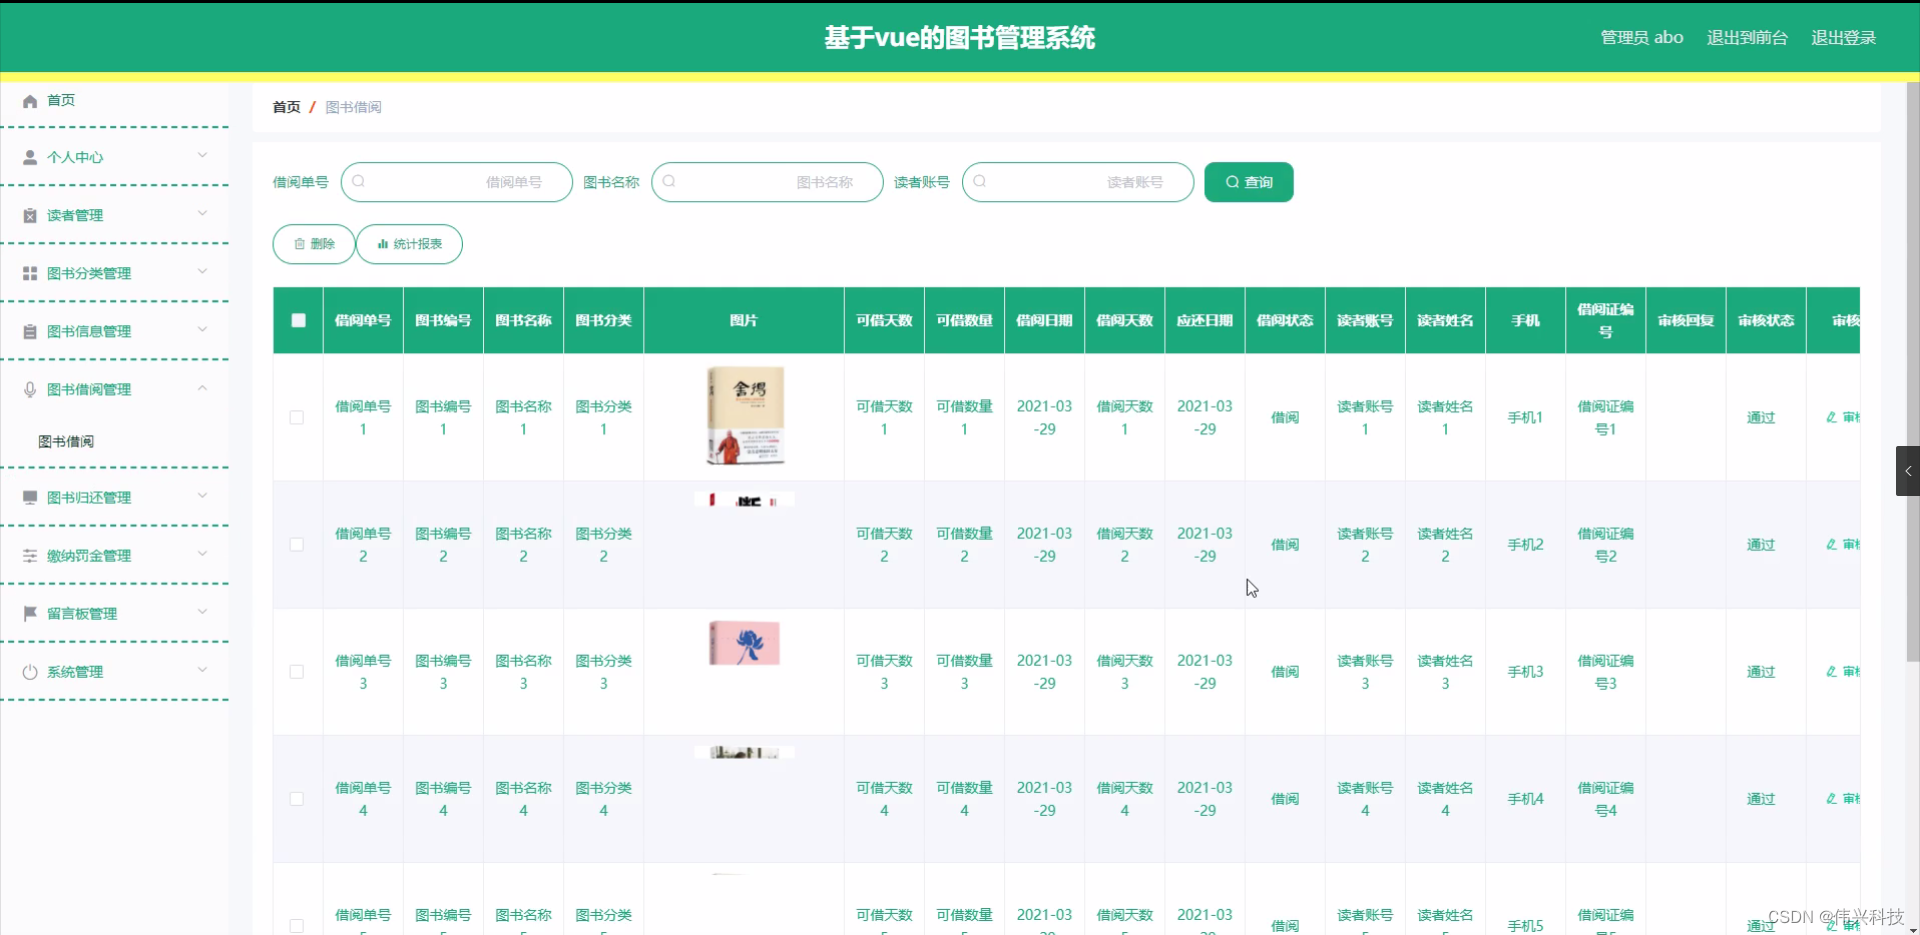
Task: Check the checkbox for row 借阅单号3
Action: 297,672
